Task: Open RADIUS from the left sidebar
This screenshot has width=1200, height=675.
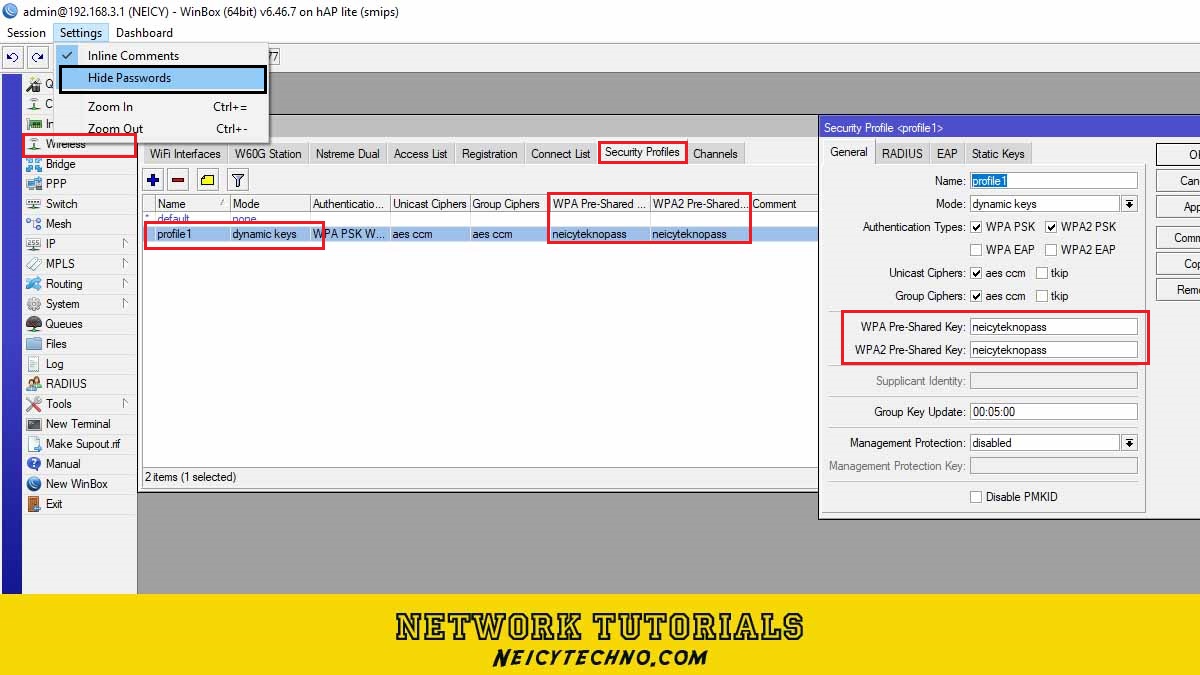Action: [x=66, y=384]
